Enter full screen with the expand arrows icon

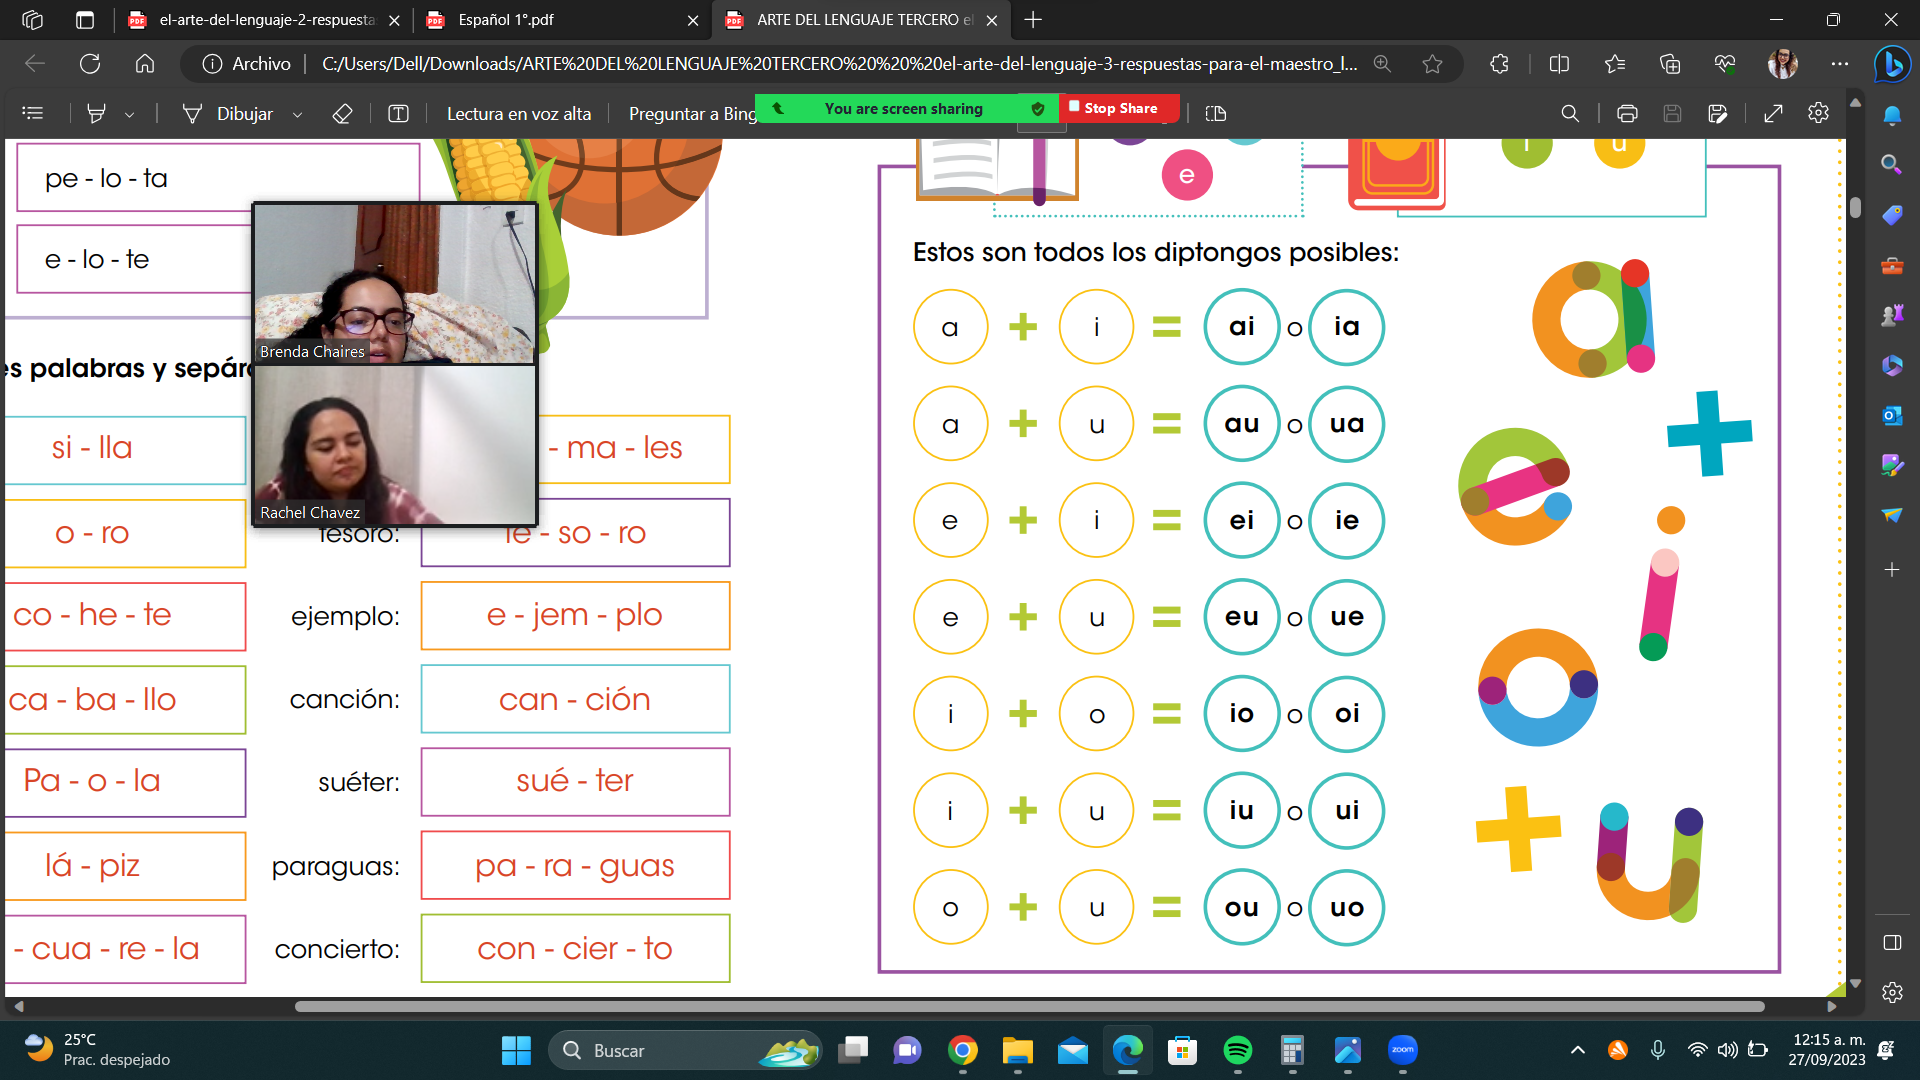pos(1773,114)
